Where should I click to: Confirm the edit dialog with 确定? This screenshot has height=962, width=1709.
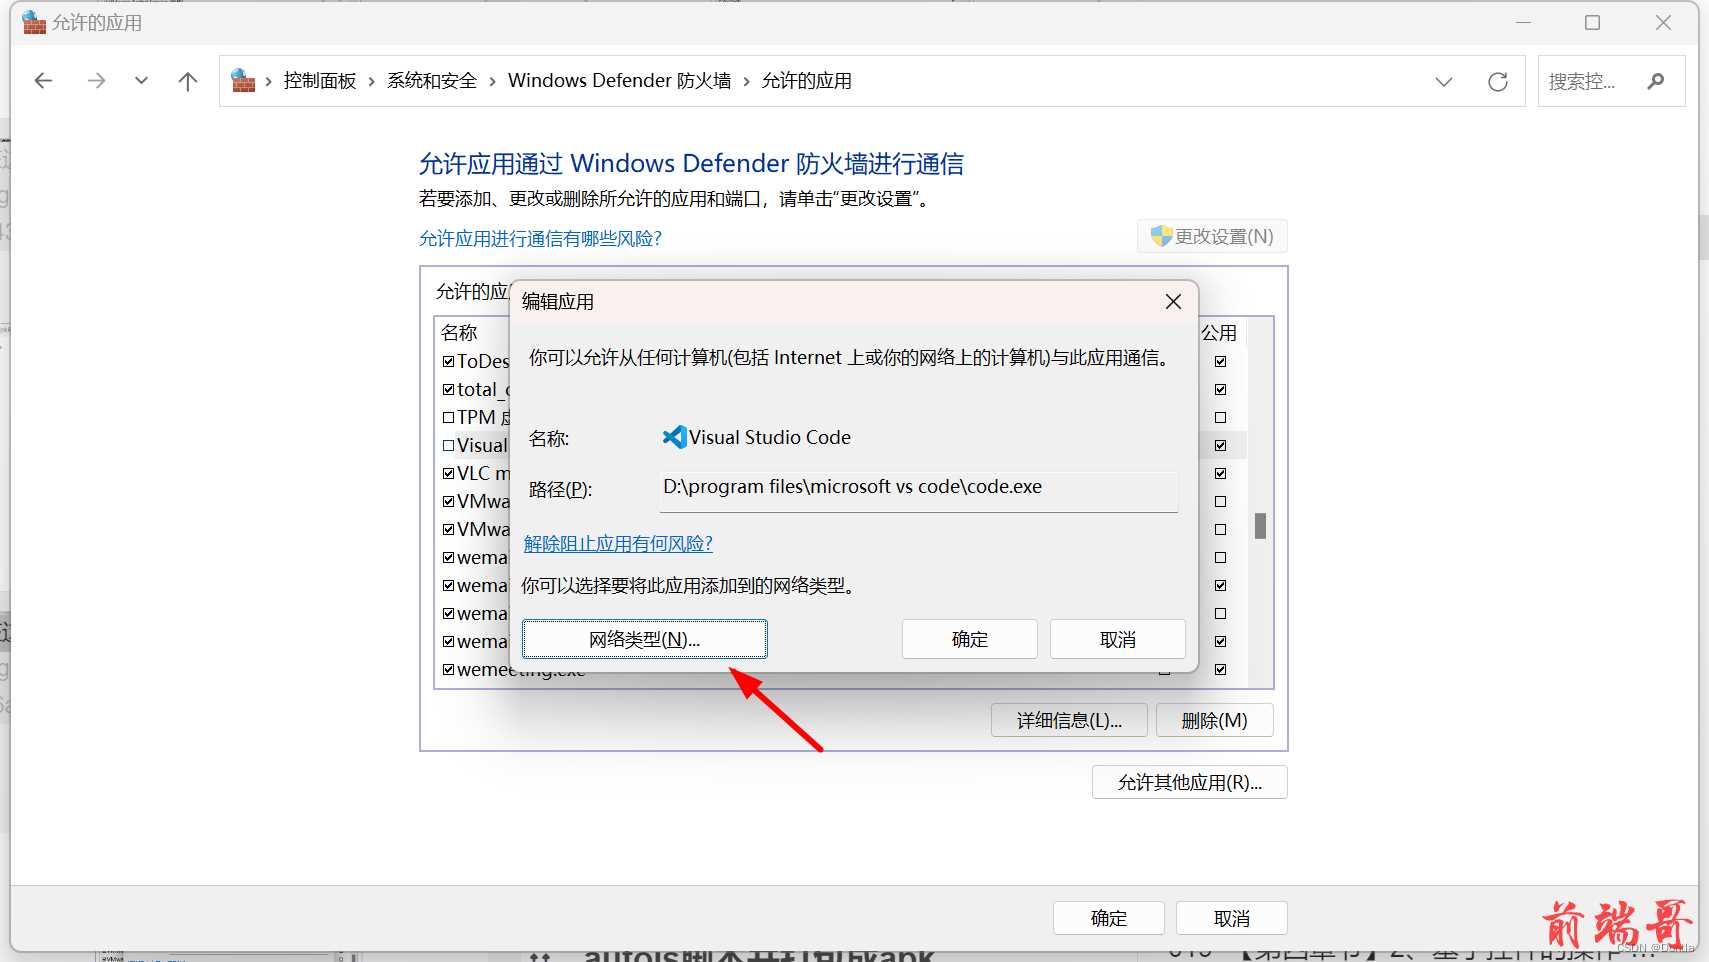pyautogui.click(x=969, y=639)
